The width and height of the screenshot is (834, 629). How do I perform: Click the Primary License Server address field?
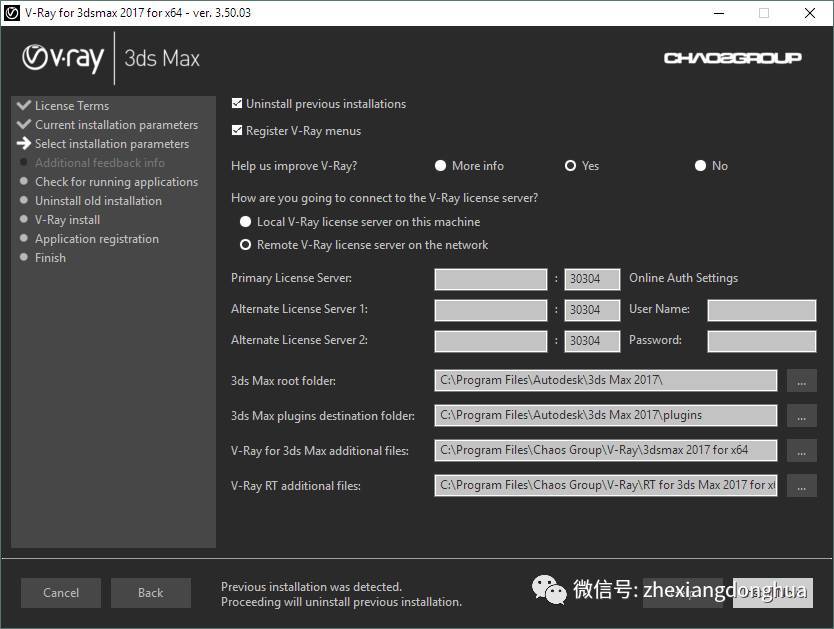click(x=490, y=279)
